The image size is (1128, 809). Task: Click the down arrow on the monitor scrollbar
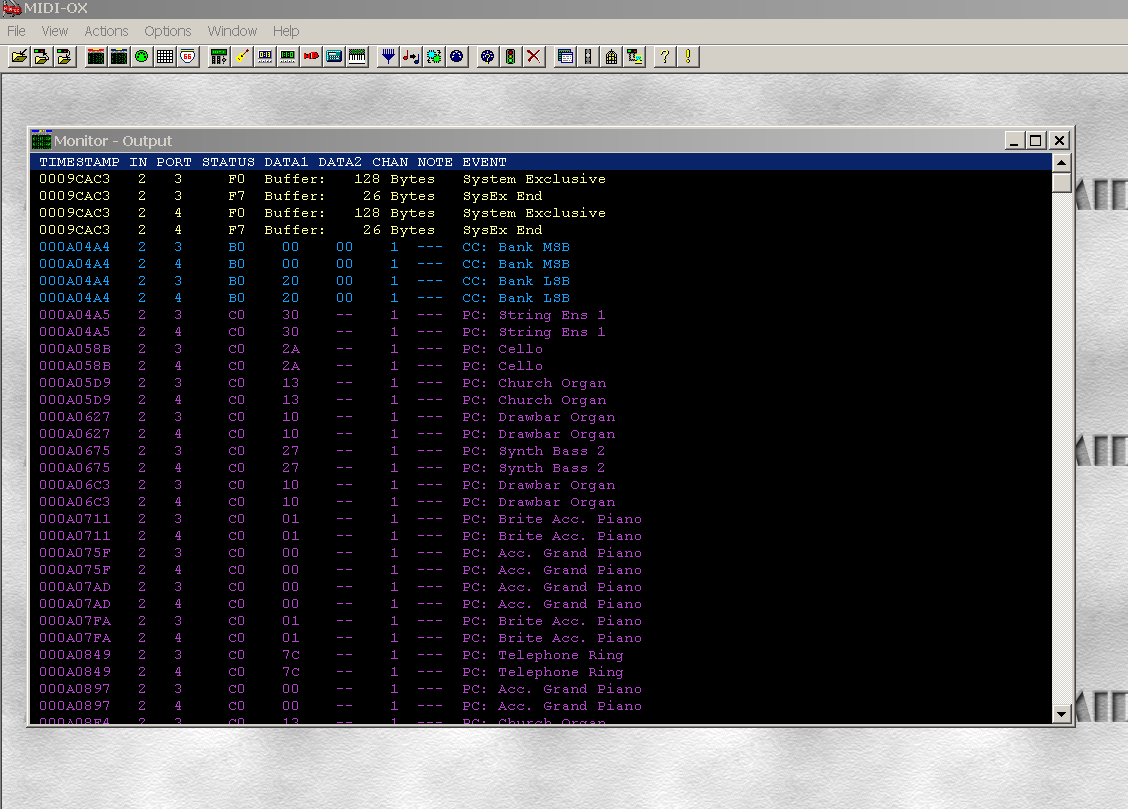pos(1061,714)
